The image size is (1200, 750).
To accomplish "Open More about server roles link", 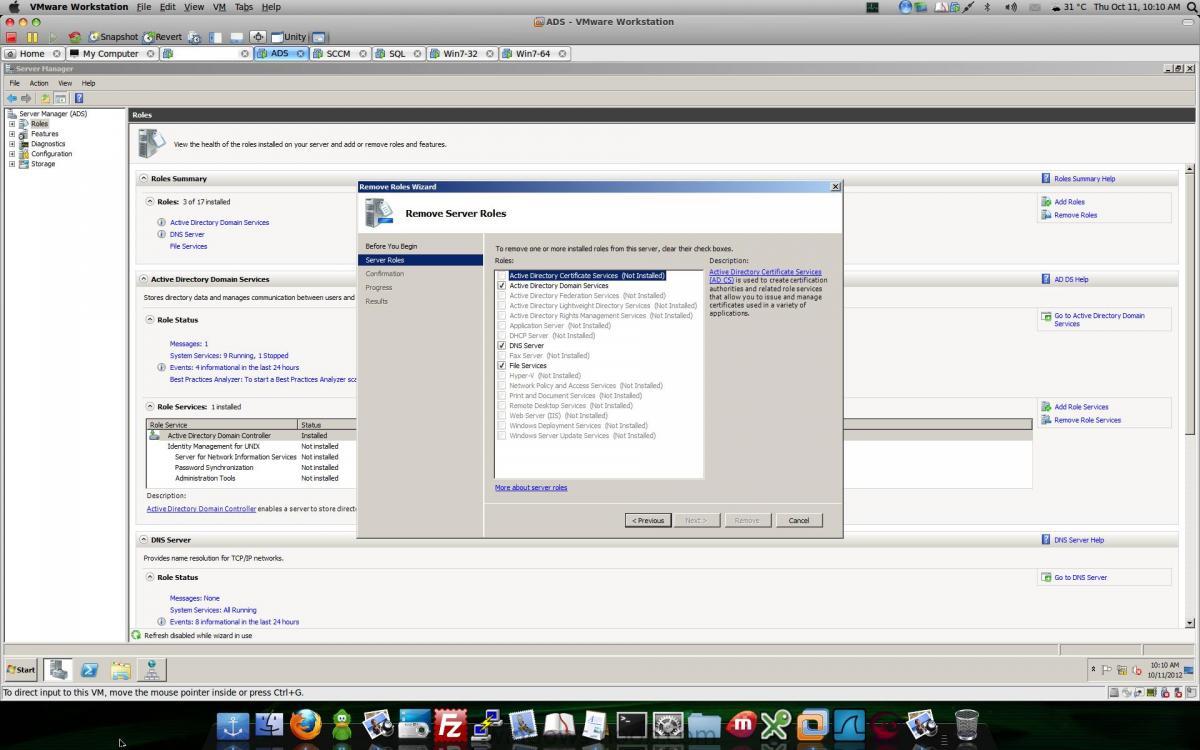I will tap(531, 488).
